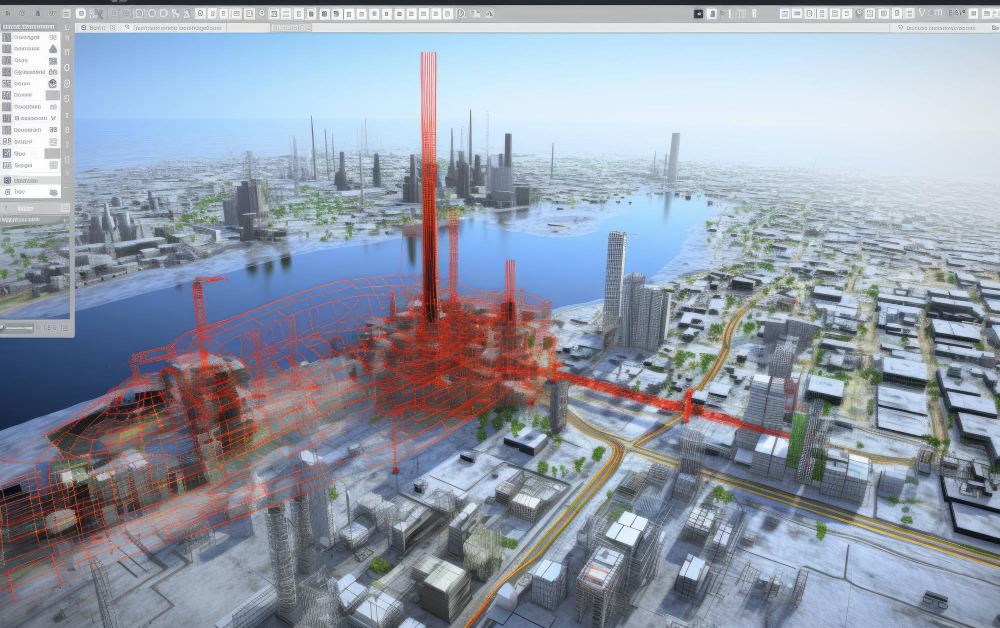The width and height of the screenshot is (1000, 628).
Task: Select the first row icon in left panel
Action: [7, 37]
